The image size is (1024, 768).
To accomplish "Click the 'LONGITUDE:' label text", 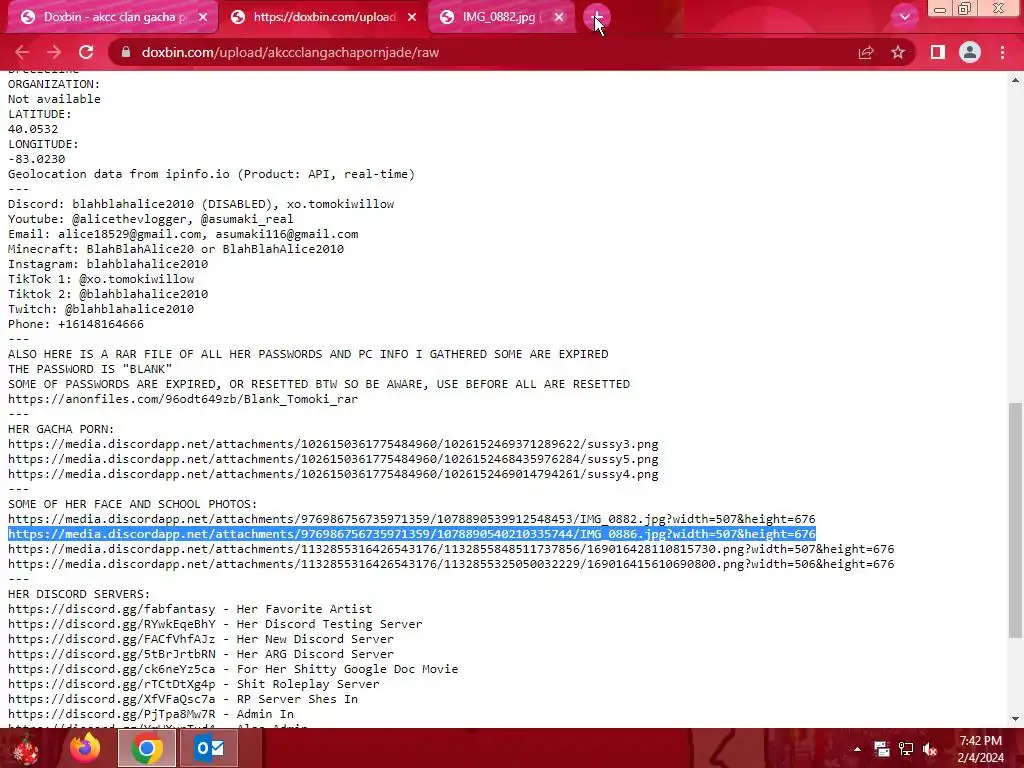I will [x=43, y=144].
